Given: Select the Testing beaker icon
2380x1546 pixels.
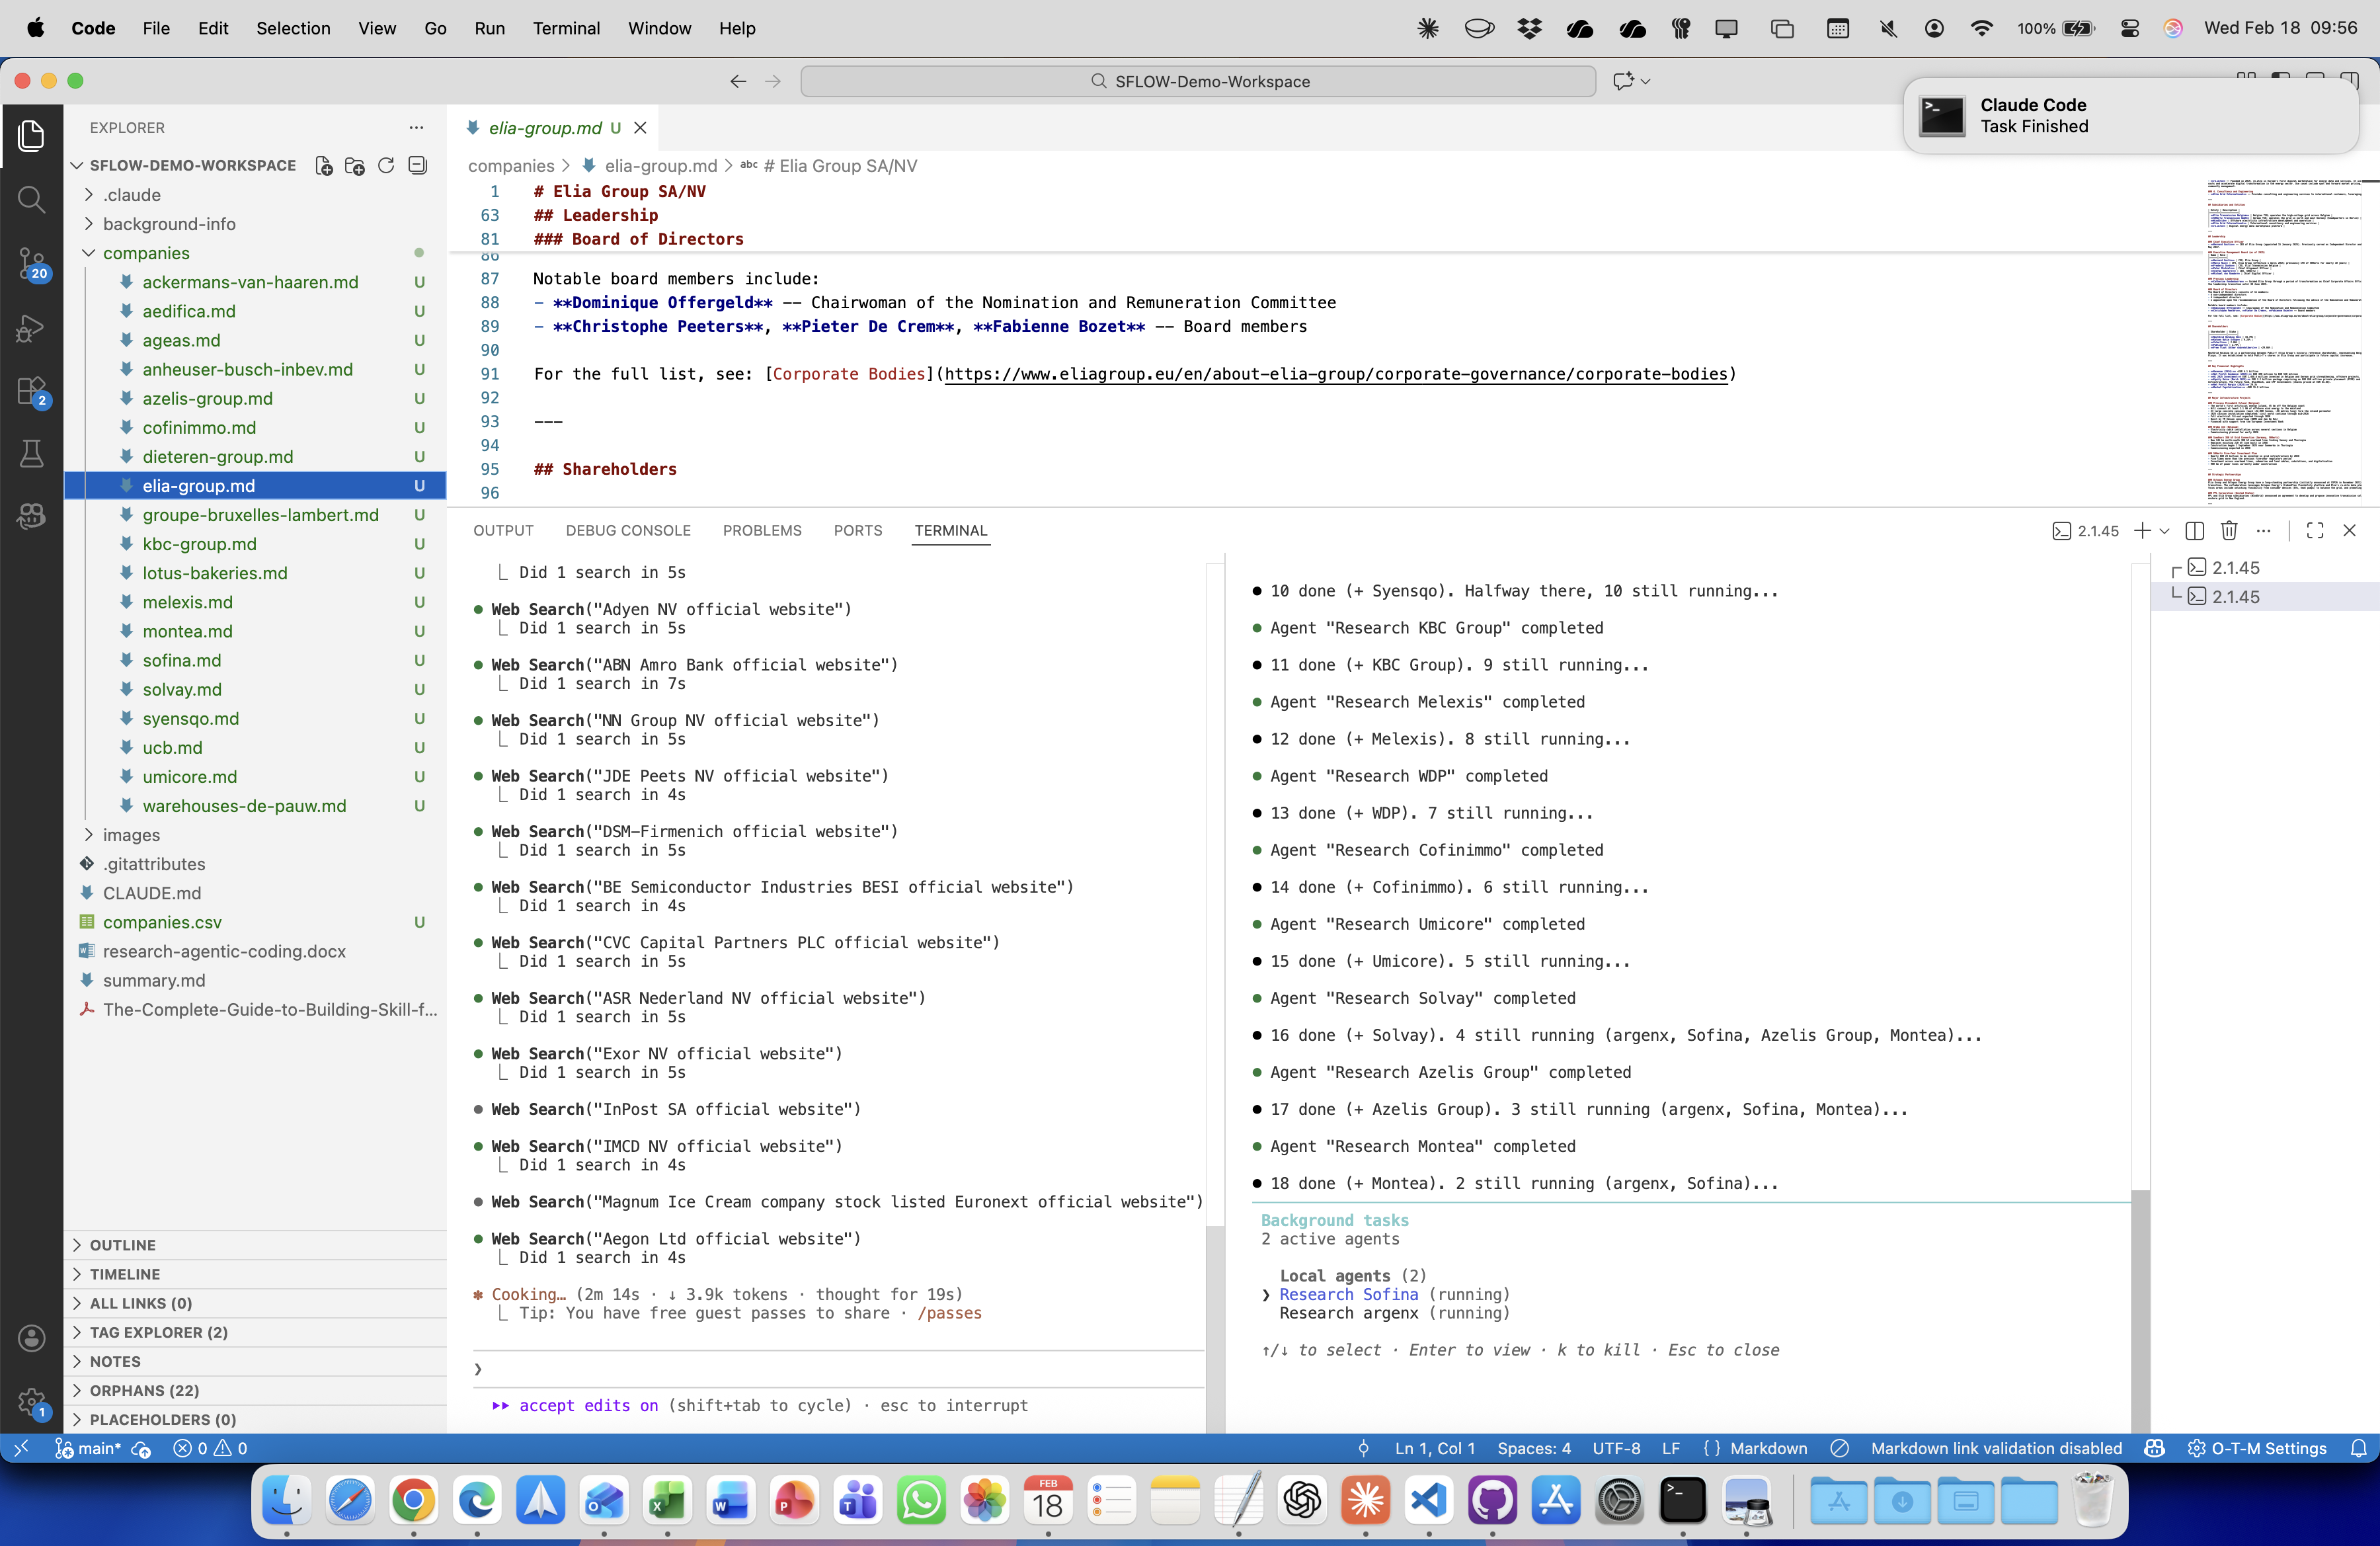Looking at the screenshot, I should tap(32, 453).
